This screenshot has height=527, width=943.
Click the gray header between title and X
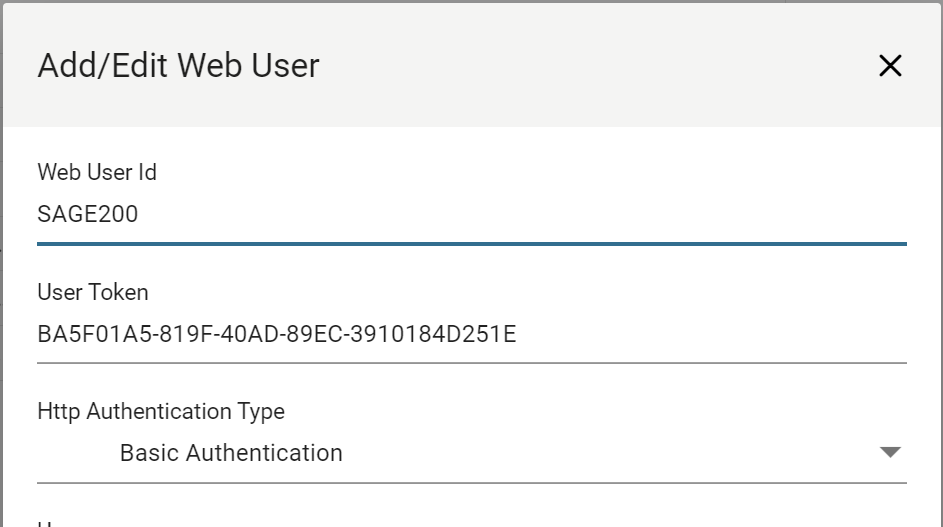click(600, 66)
